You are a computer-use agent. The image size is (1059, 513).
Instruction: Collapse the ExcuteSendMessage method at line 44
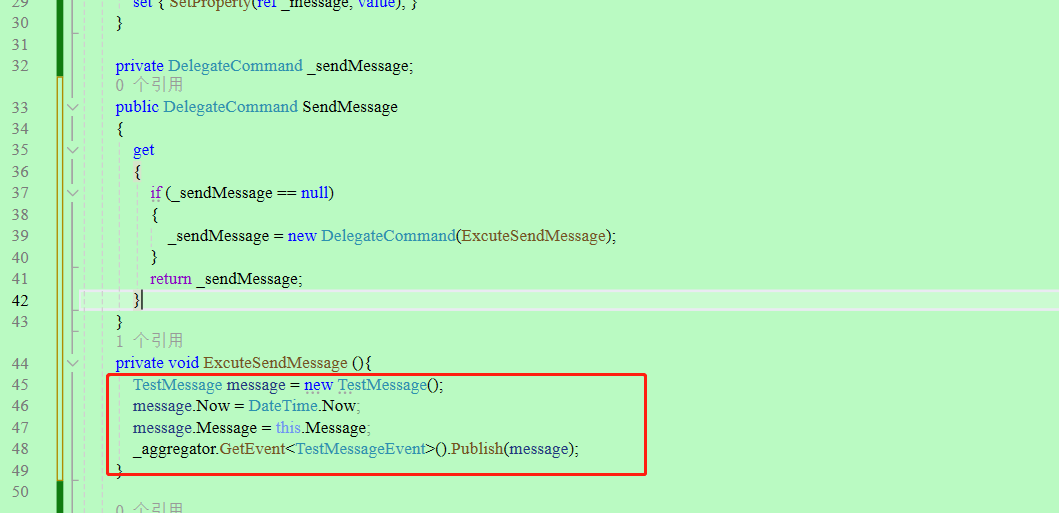tap(73, 363)
